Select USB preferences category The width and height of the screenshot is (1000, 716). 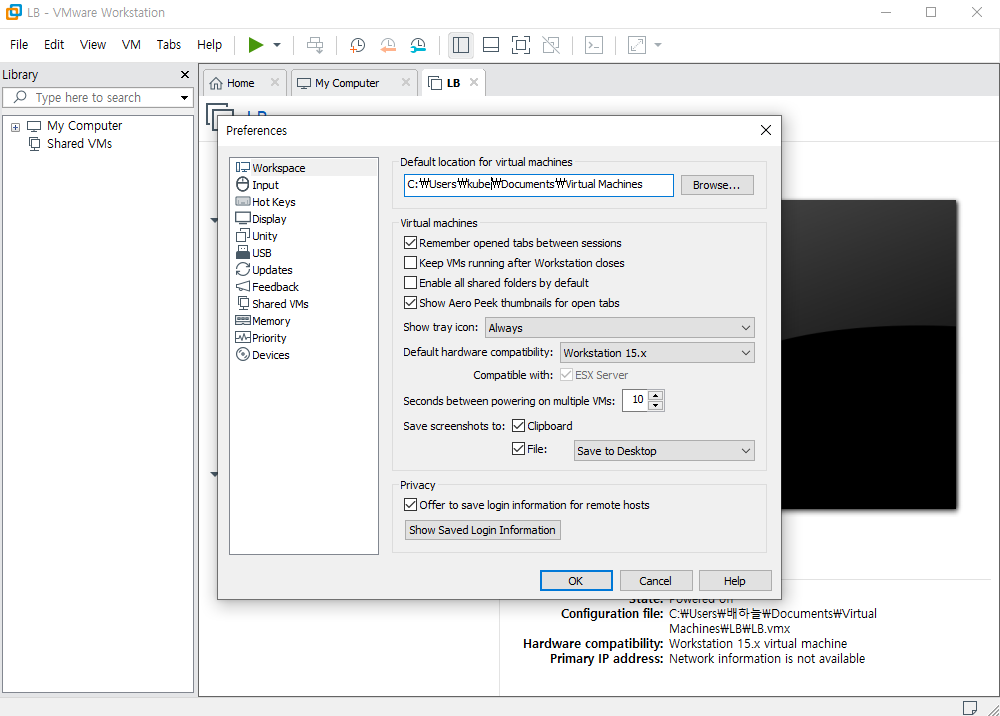coord(261,253)
